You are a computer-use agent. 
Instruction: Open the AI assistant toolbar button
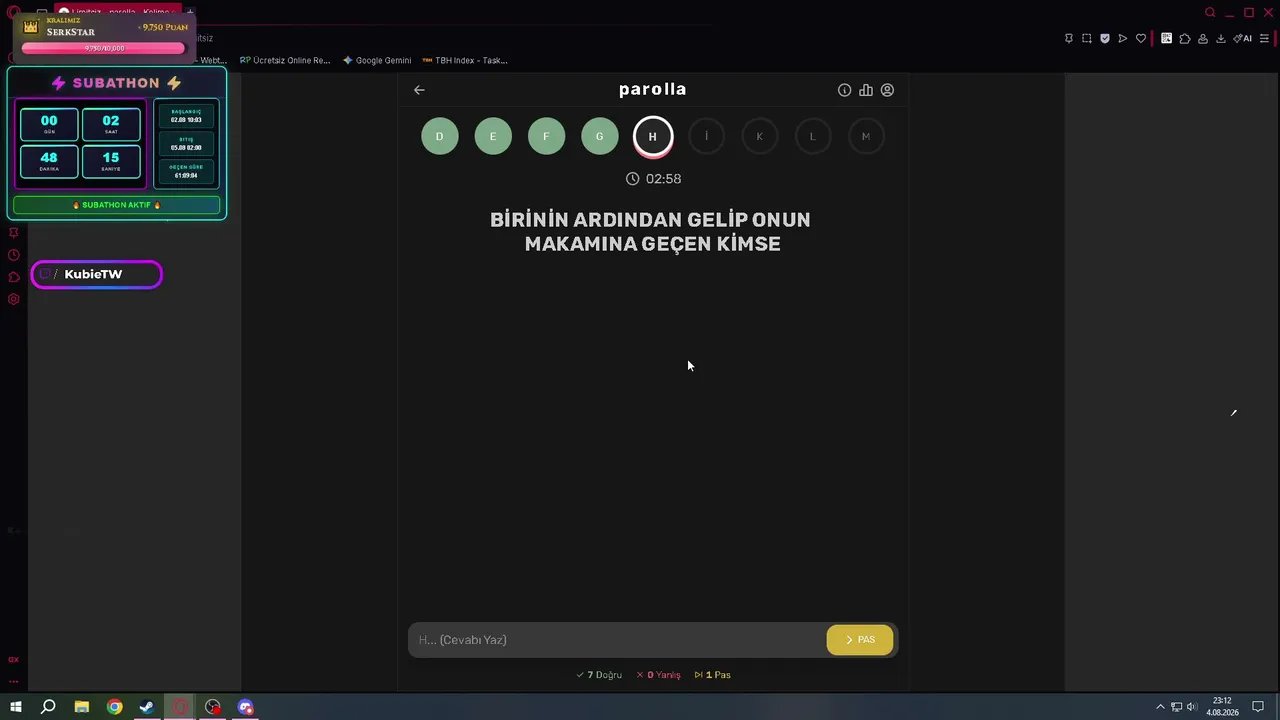1243,38
